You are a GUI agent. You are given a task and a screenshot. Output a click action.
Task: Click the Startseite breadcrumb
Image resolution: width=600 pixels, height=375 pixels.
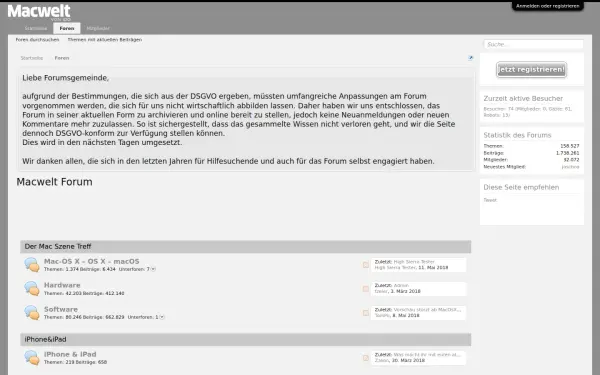[x=32, y=58]
